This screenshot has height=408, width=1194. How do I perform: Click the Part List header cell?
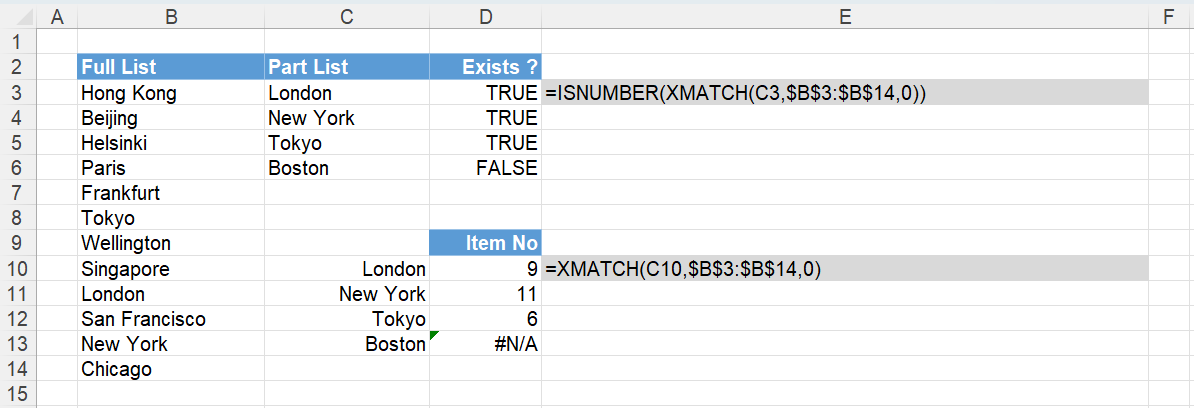[x=346, y=66]
